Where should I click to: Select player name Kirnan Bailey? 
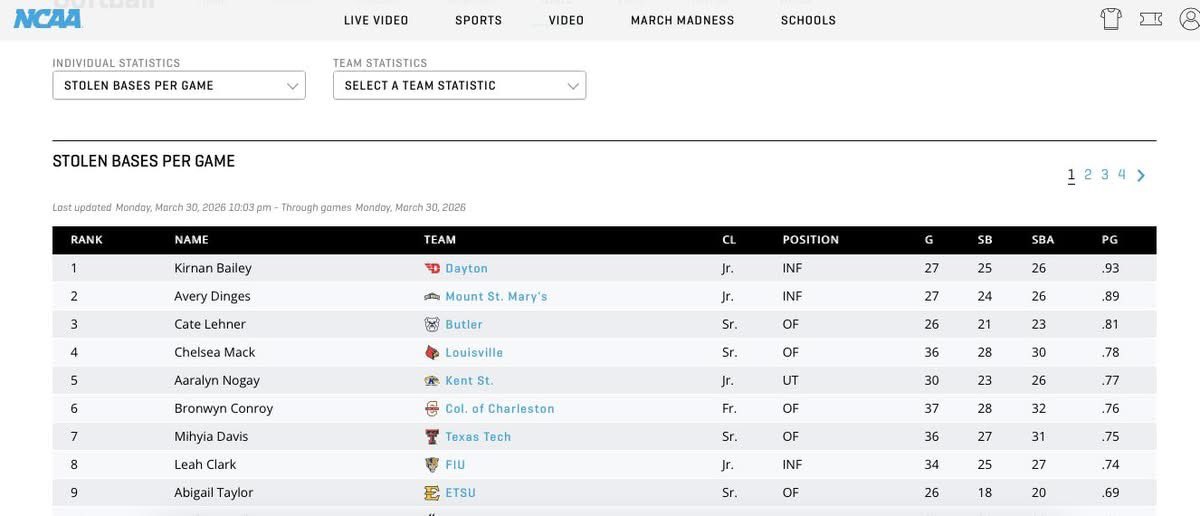(x=213, y=268)
